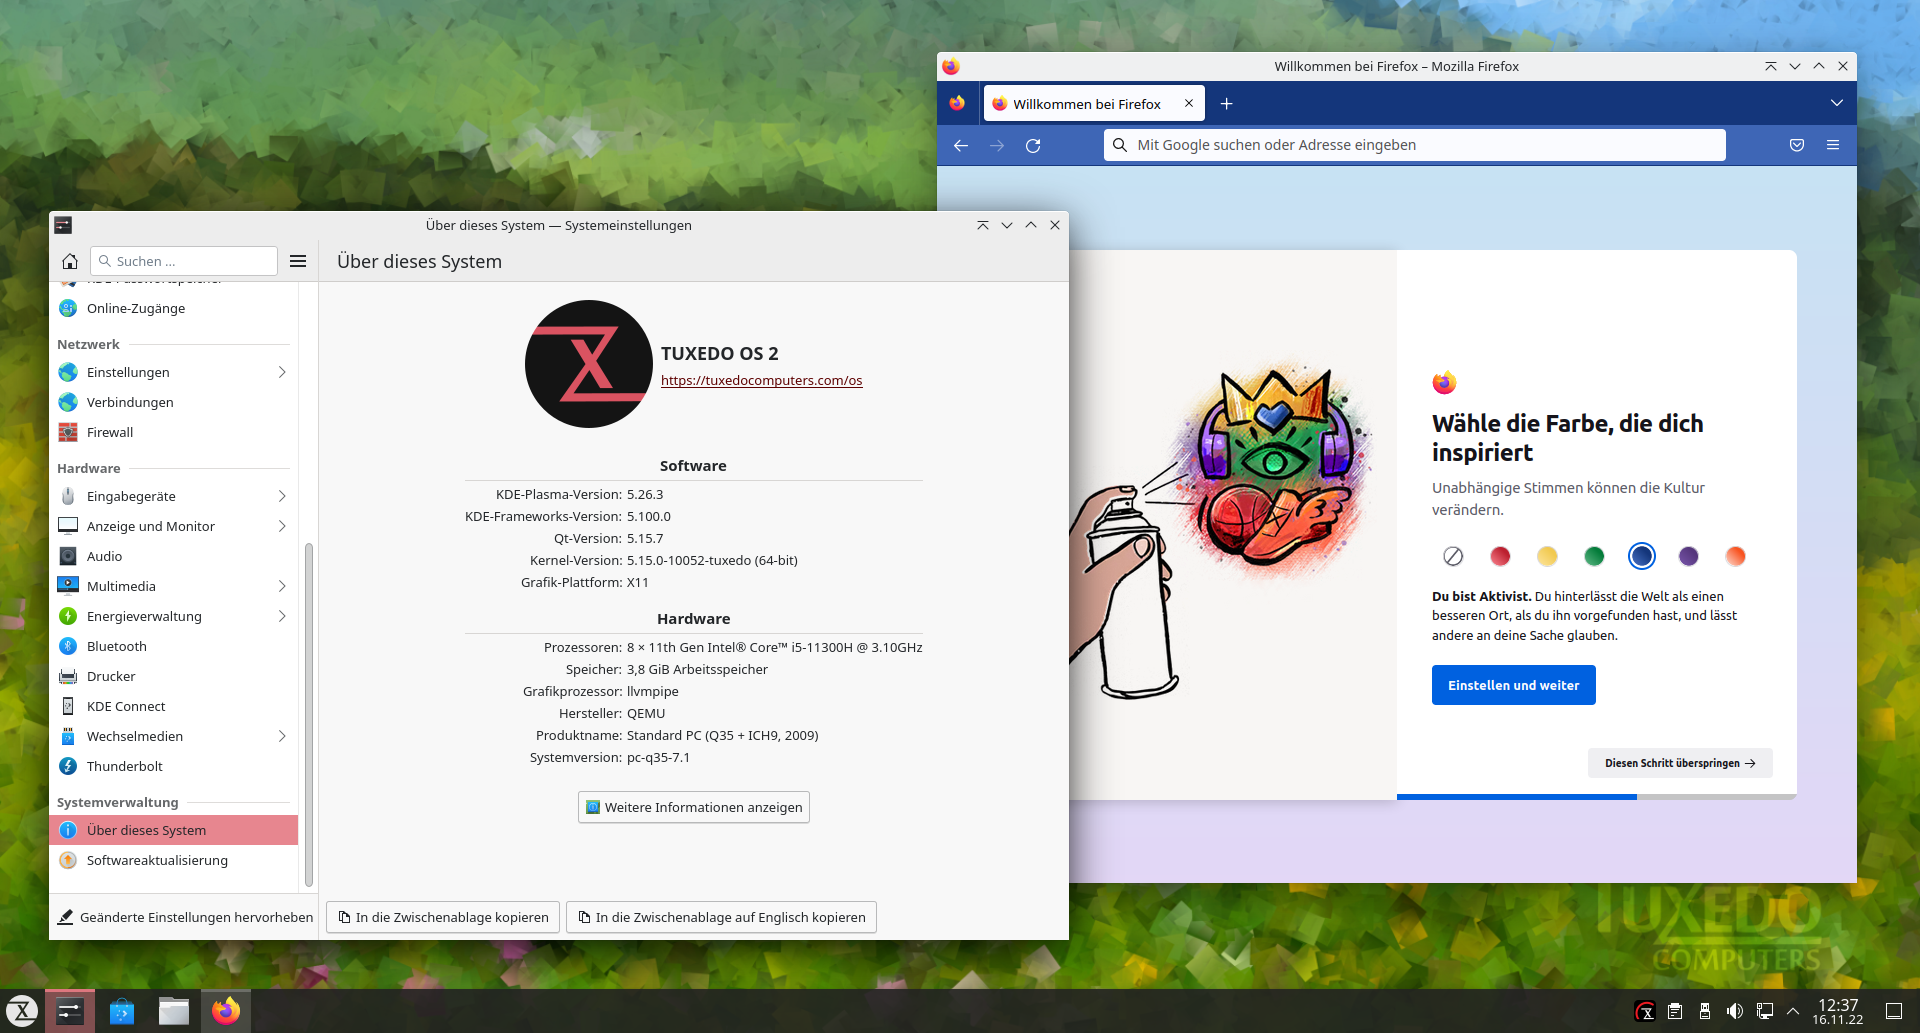The height and width of the screenshot is (1033, 1920).
Task: Click Einstellen und weiter button
Action: (1514, 685)
